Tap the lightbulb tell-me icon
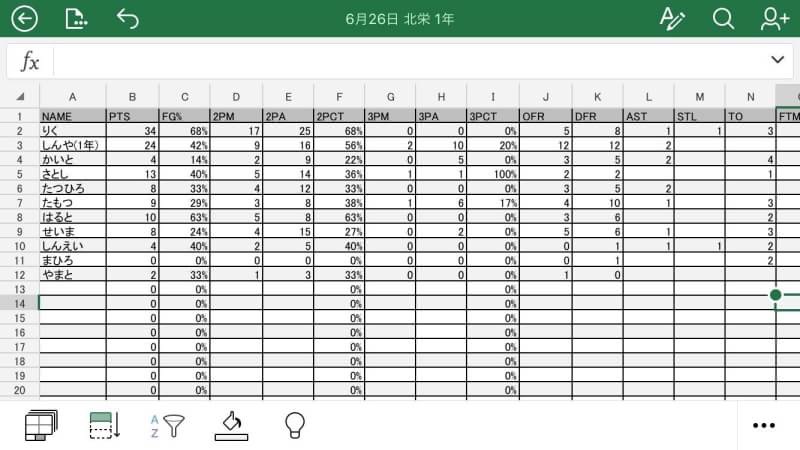The height and width of the screenshot is (450, 800). 294,425
